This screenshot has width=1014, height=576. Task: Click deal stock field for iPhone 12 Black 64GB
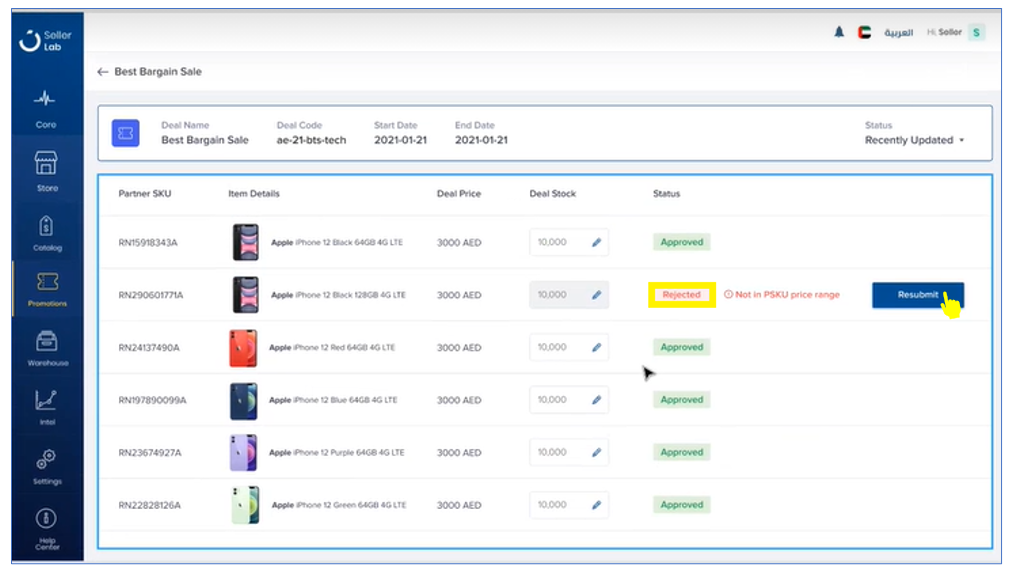(x=568, y=242)
